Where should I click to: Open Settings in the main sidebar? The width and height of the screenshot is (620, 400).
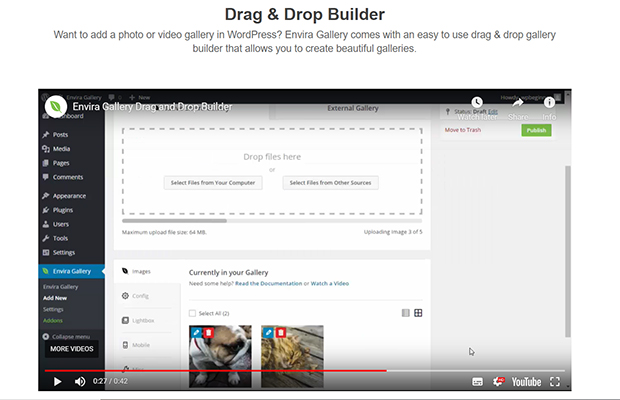pyautogui.click(x=64, y=253)
